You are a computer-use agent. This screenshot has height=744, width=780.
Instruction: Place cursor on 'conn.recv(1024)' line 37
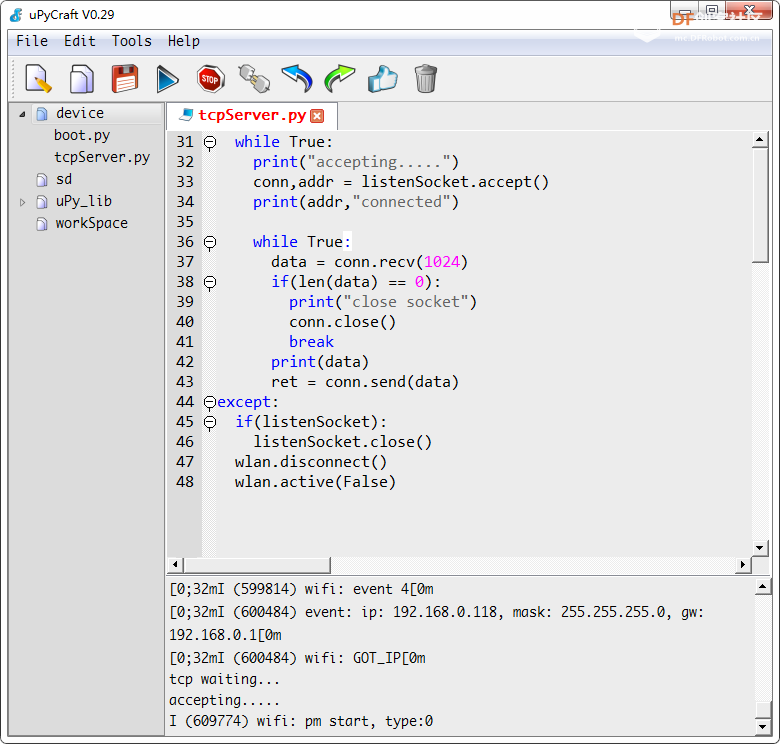401,262
